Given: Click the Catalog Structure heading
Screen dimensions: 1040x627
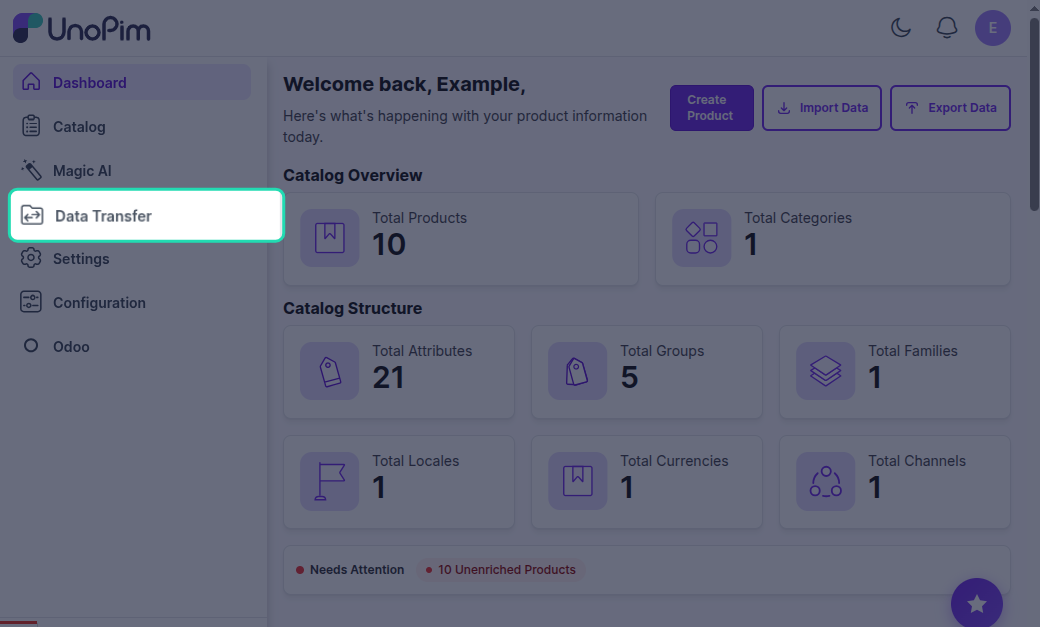Looking at the screenshot, I should coord(352,308).
